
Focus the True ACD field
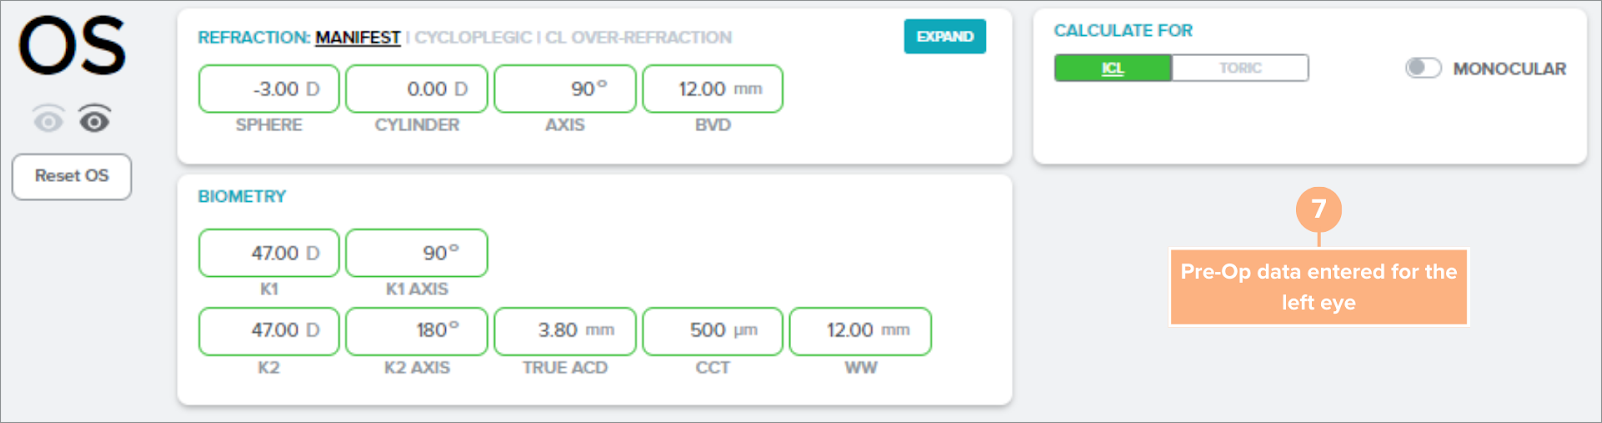coord(565,331)
